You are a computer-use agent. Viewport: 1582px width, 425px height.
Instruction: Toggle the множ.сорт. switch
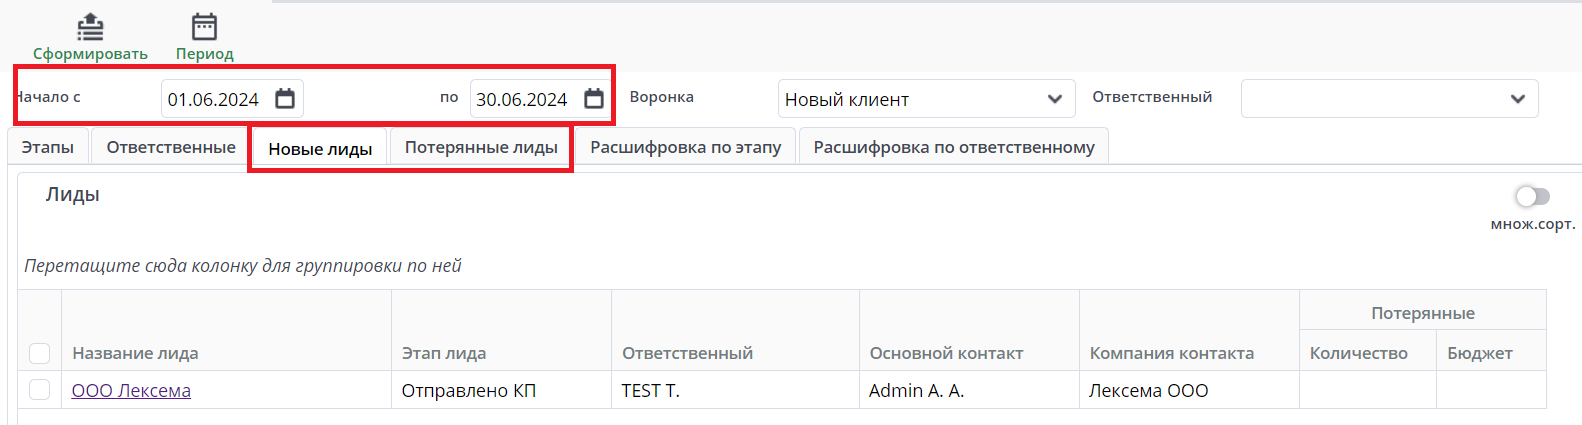point(1532,196)
